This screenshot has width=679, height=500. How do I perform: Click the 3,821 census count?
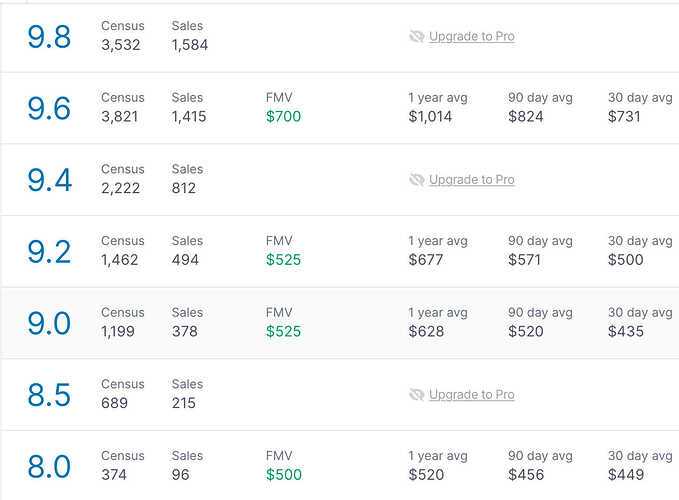(120, 116)
